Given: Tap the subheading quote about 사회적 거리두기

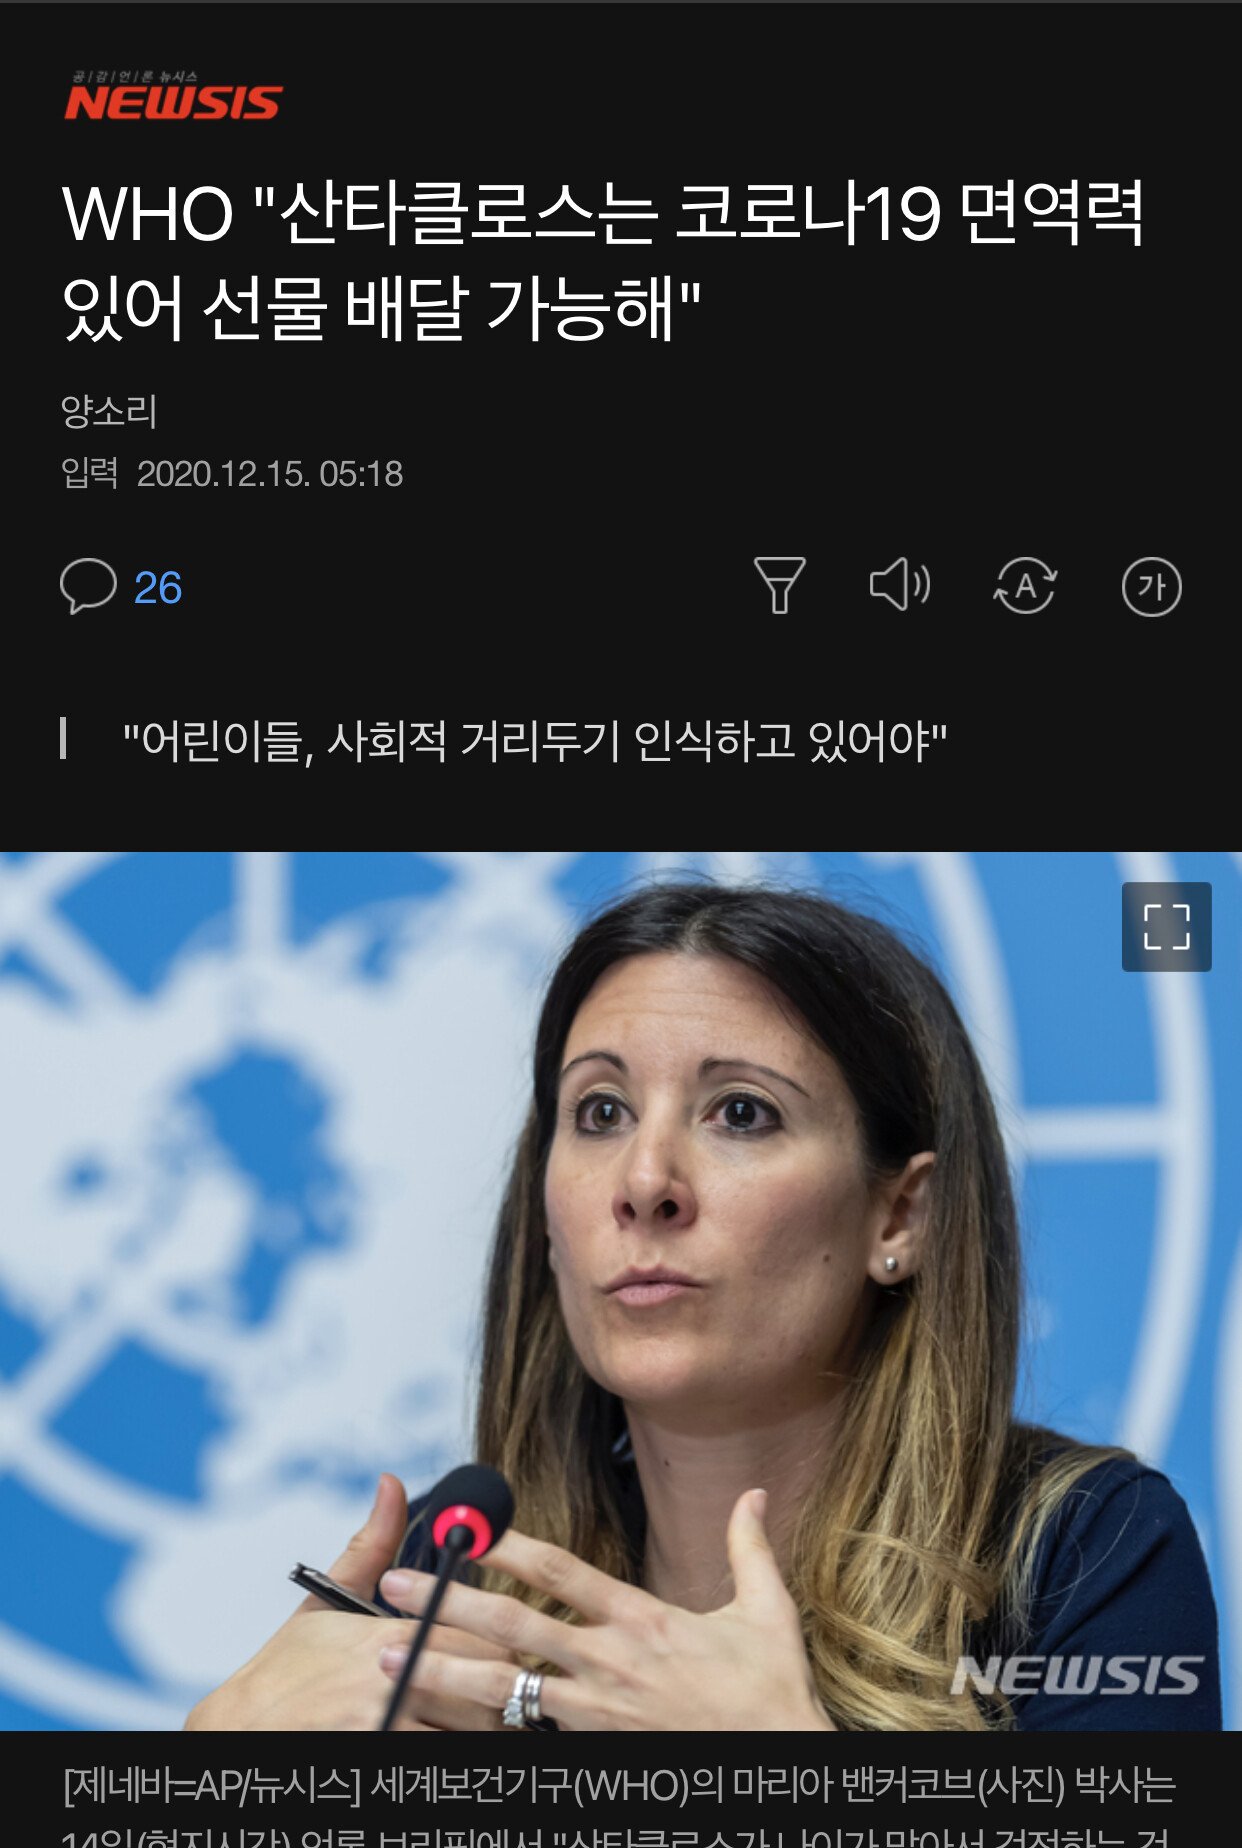Looking at the screenshot, I should (x=535, y=742).
